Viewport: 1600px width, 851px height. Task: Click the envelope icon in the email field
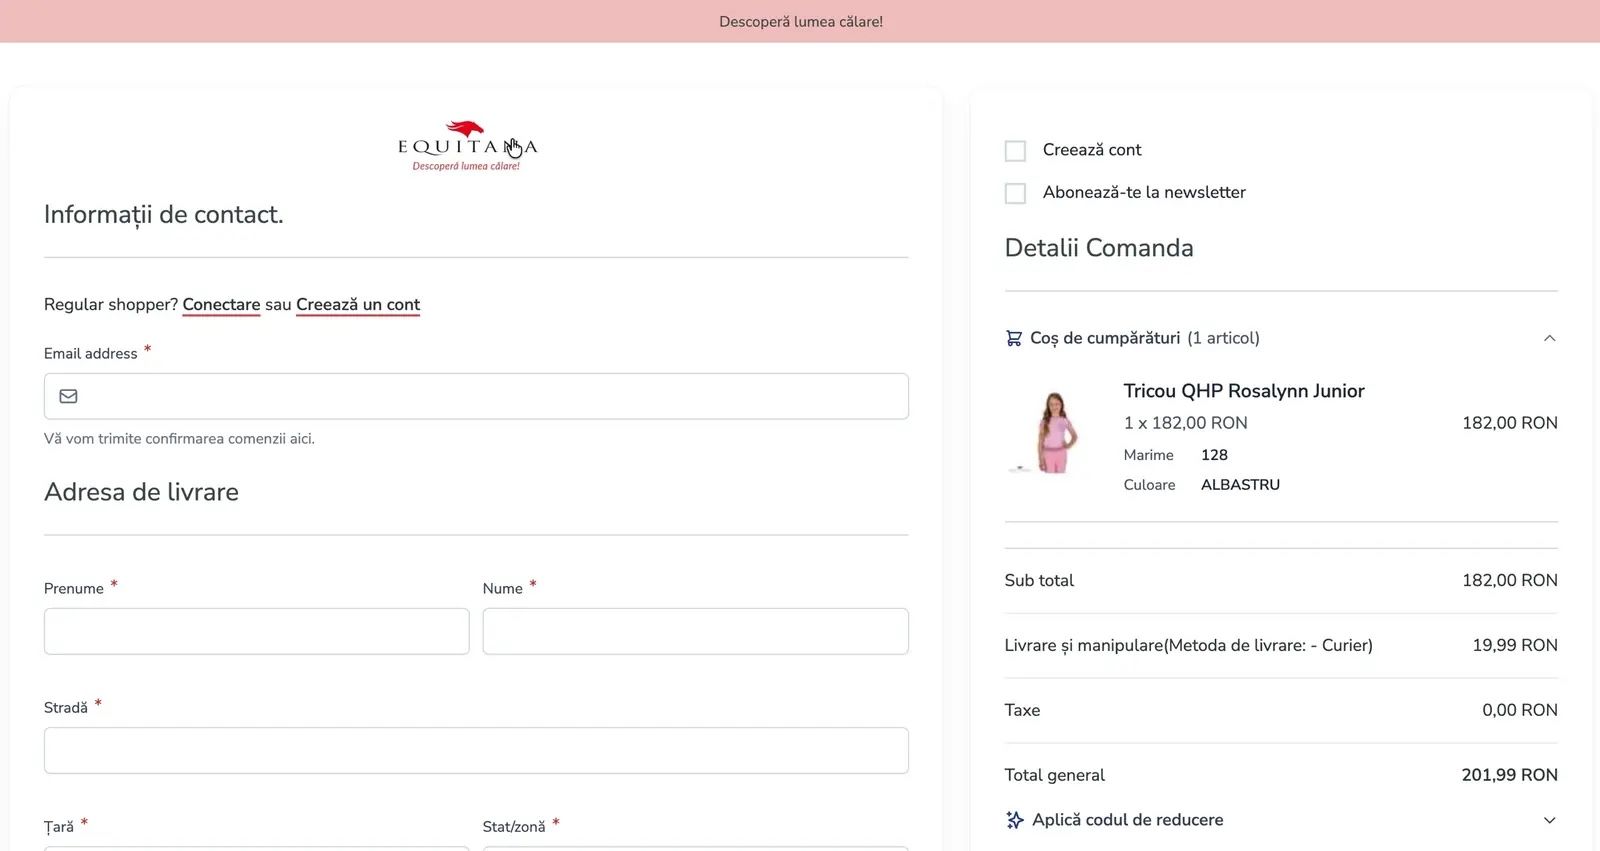point(68,396)
